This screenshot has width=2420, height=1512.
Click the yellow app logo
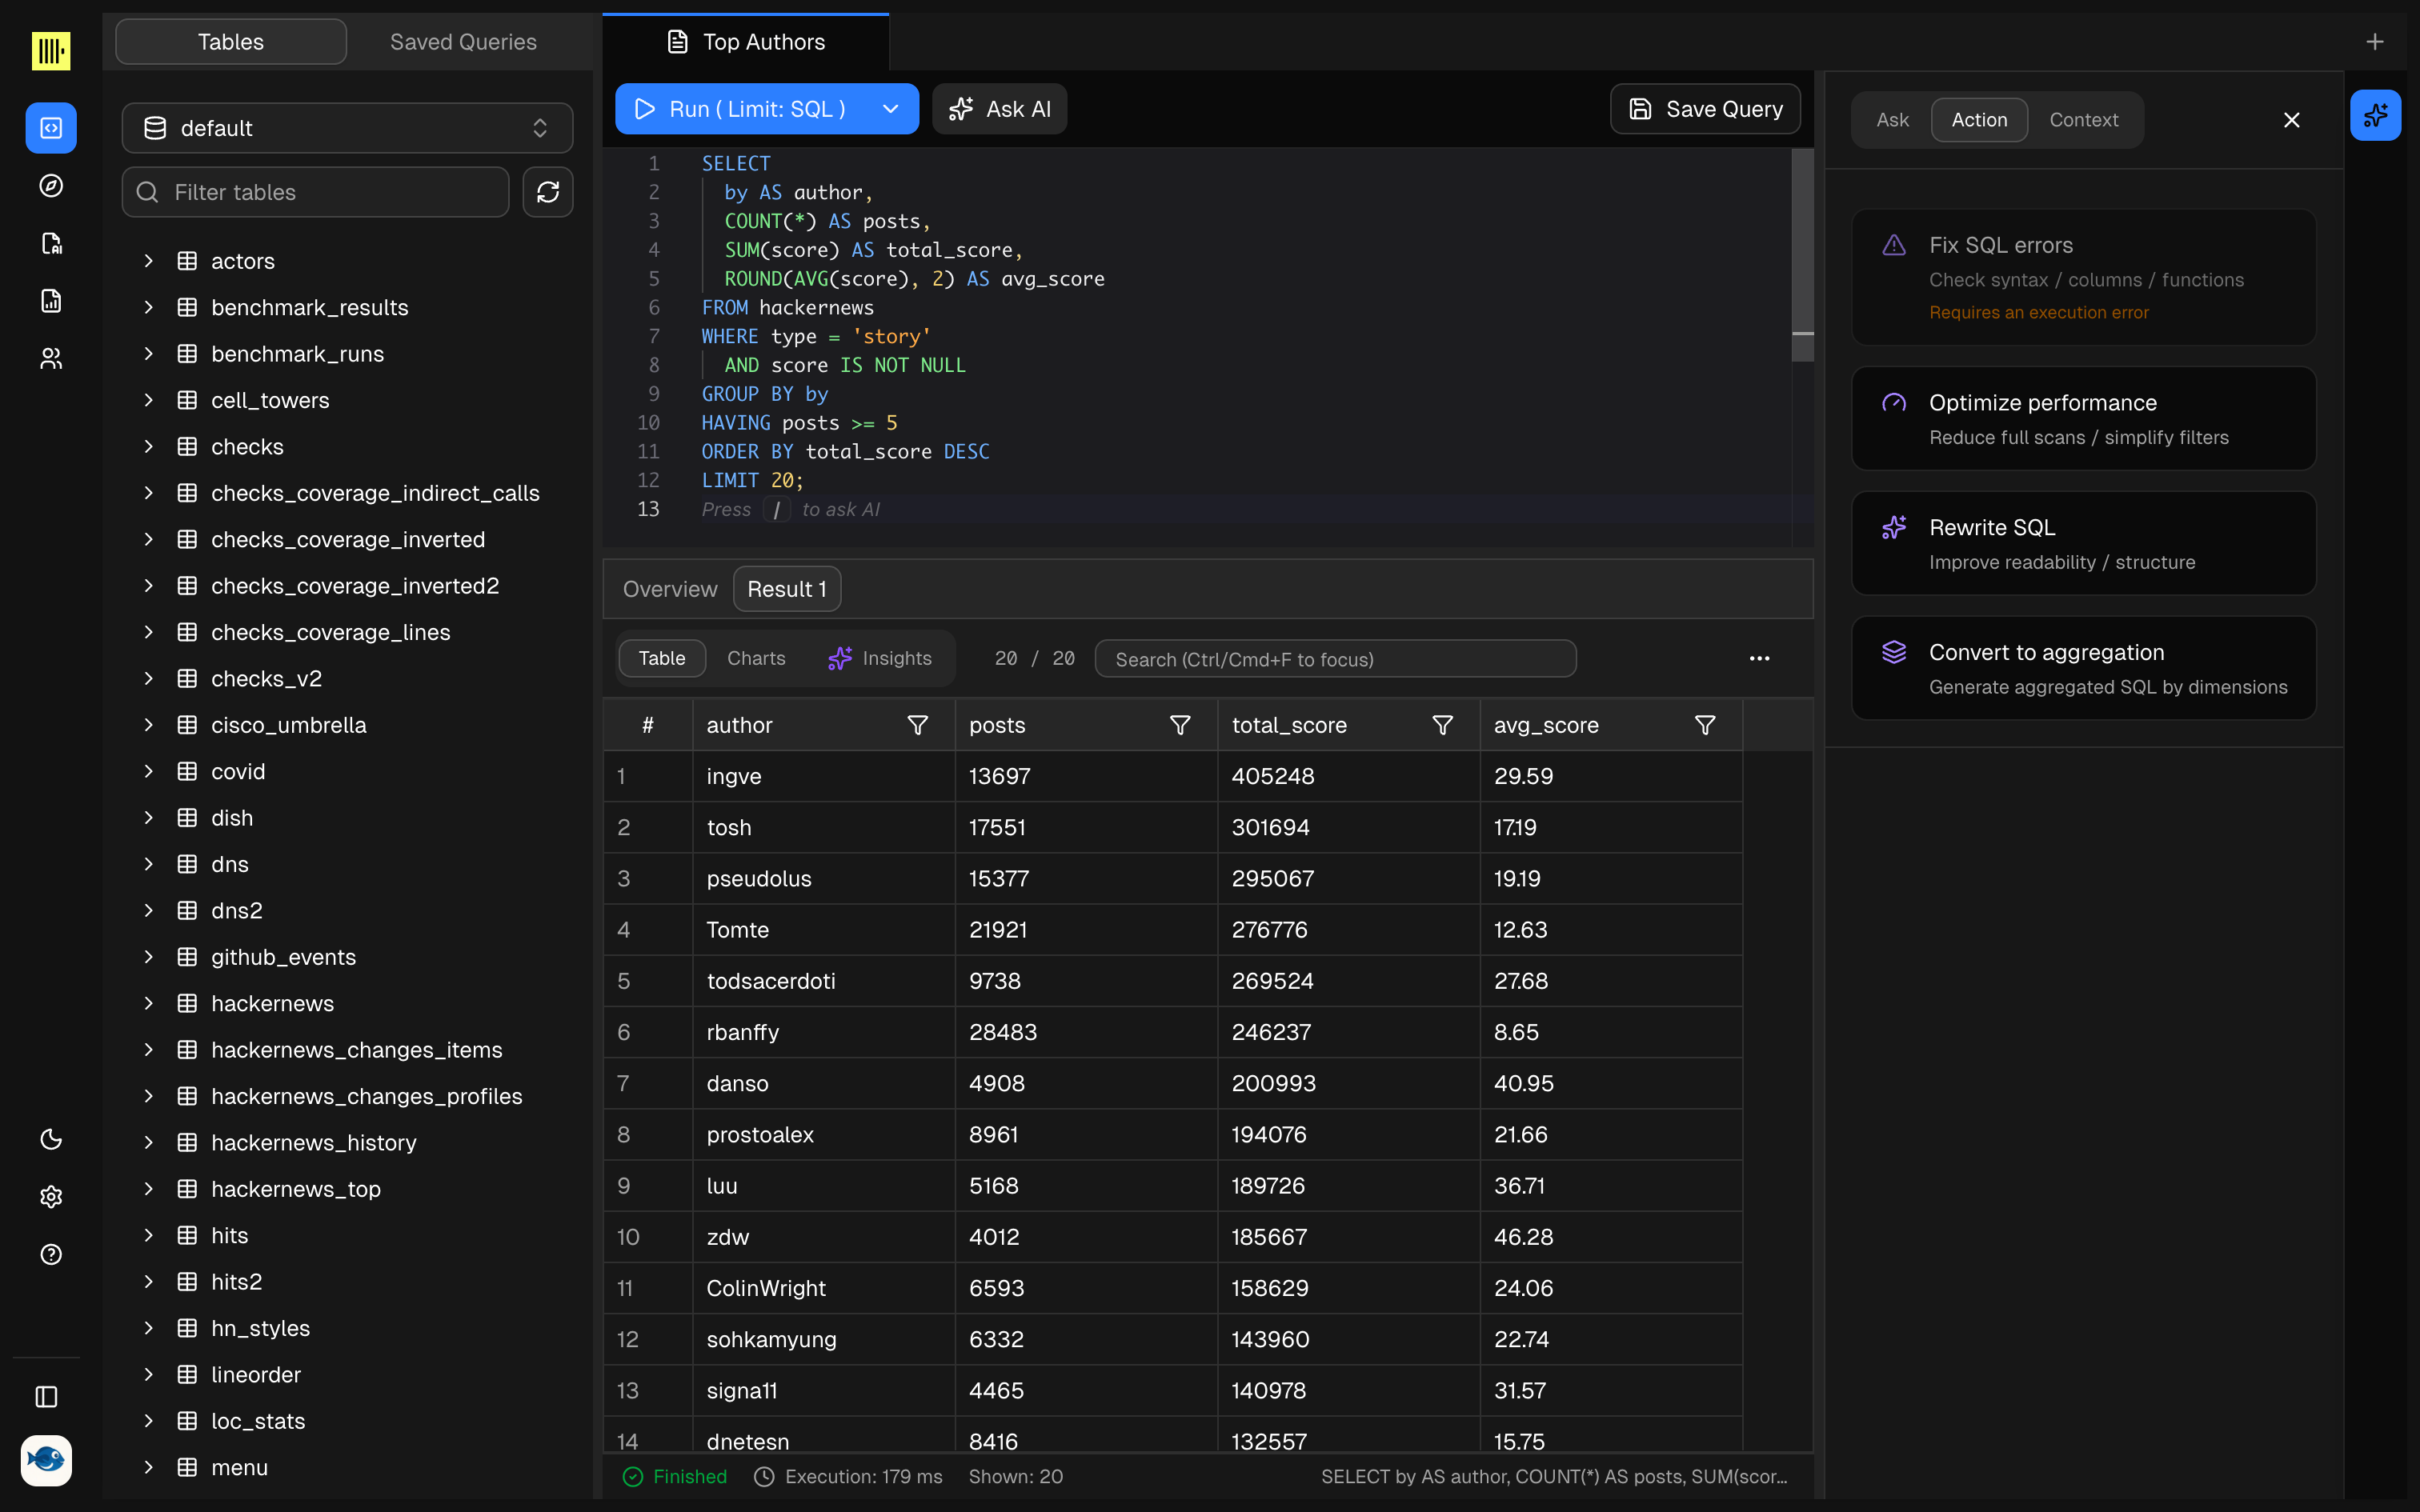51,50
